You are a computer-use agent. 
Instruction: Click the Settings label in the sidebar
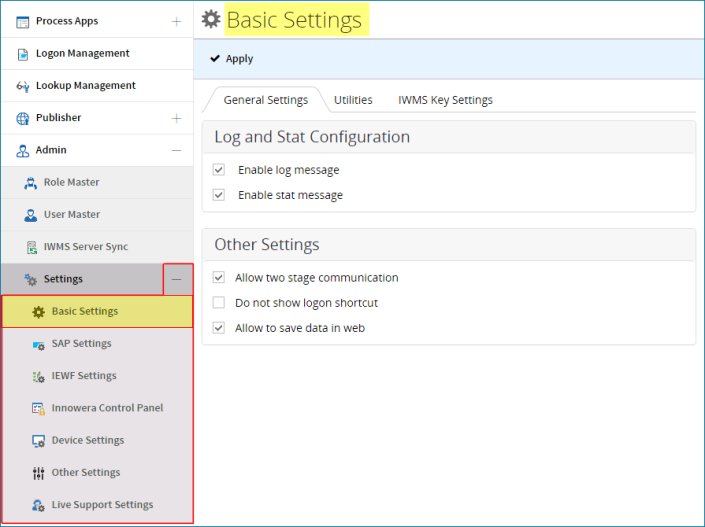coord(63,279)
